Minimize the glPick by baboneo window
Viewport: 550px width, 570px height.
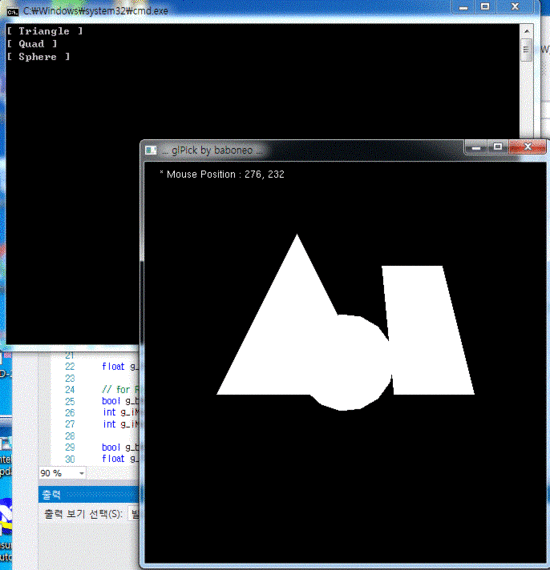point(476,147)
